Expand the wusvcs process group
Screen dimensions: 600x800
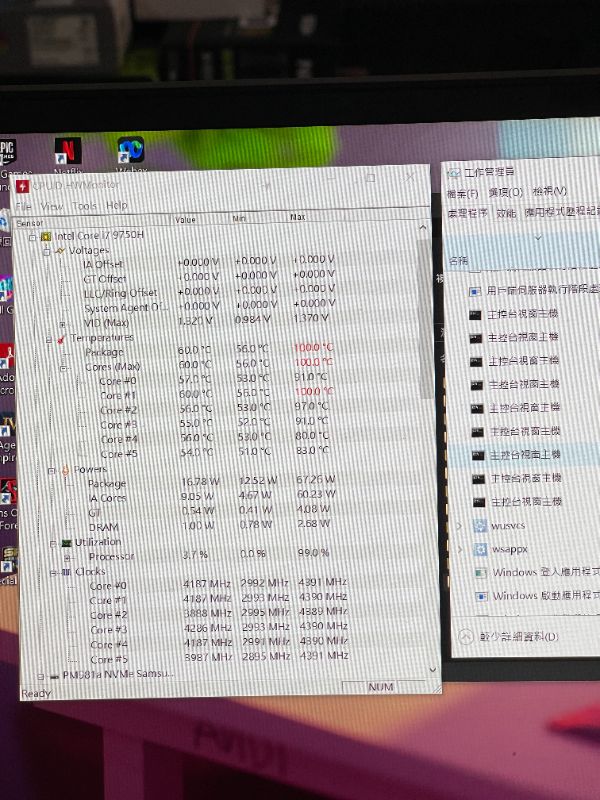tap(459, 526)
